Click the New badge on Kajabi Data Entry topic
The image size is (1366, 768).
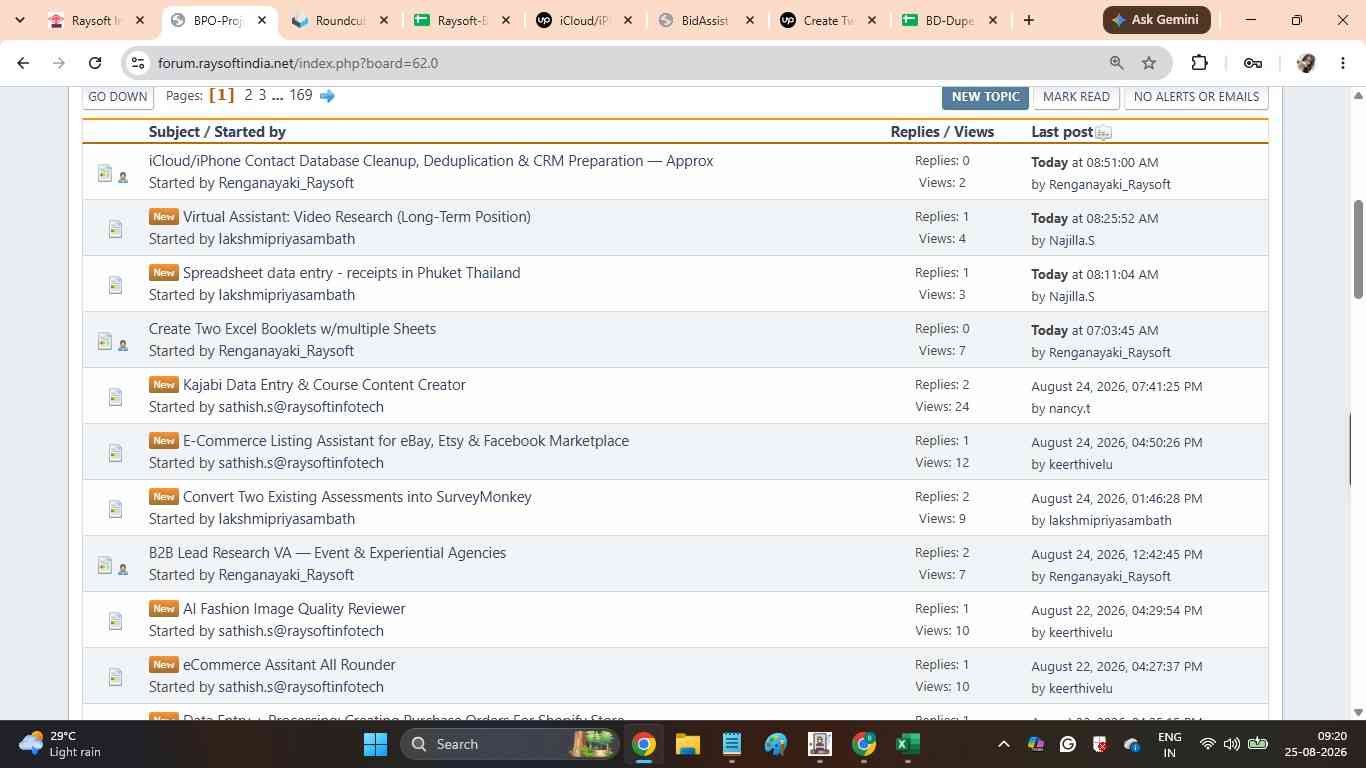164,385
